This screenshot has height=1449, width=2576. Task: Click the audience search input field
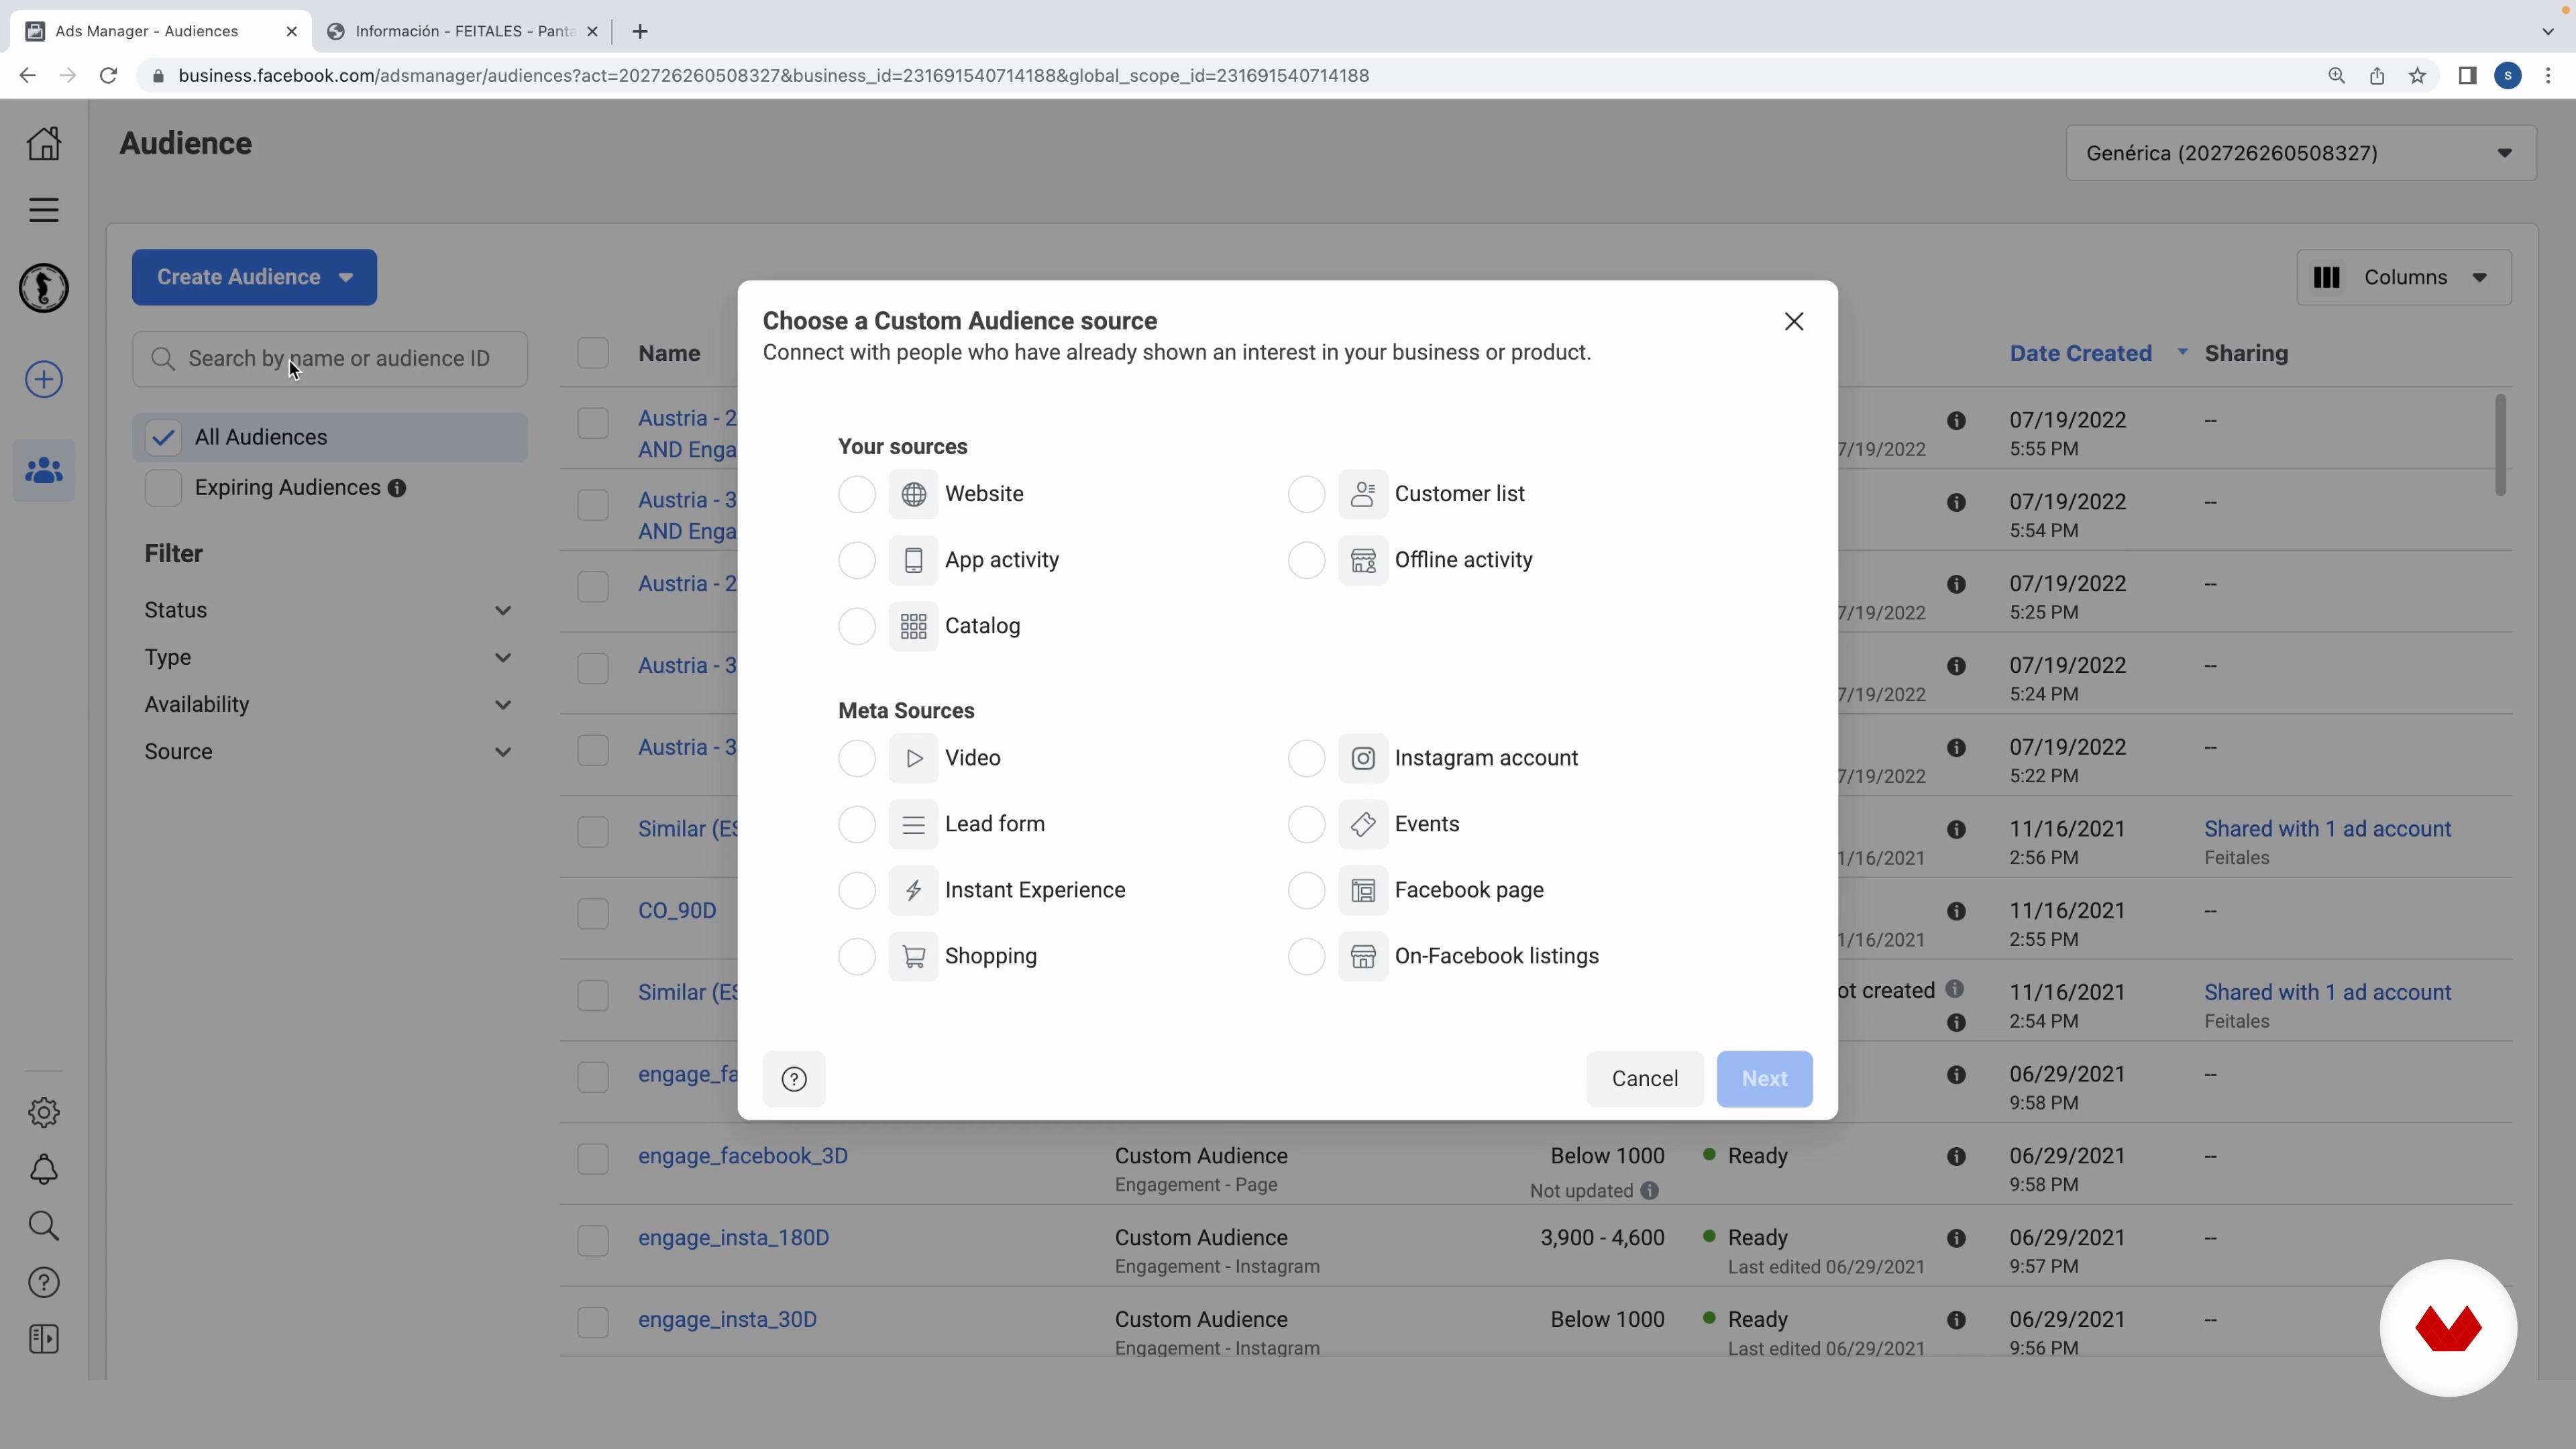(x=330, y=359)
